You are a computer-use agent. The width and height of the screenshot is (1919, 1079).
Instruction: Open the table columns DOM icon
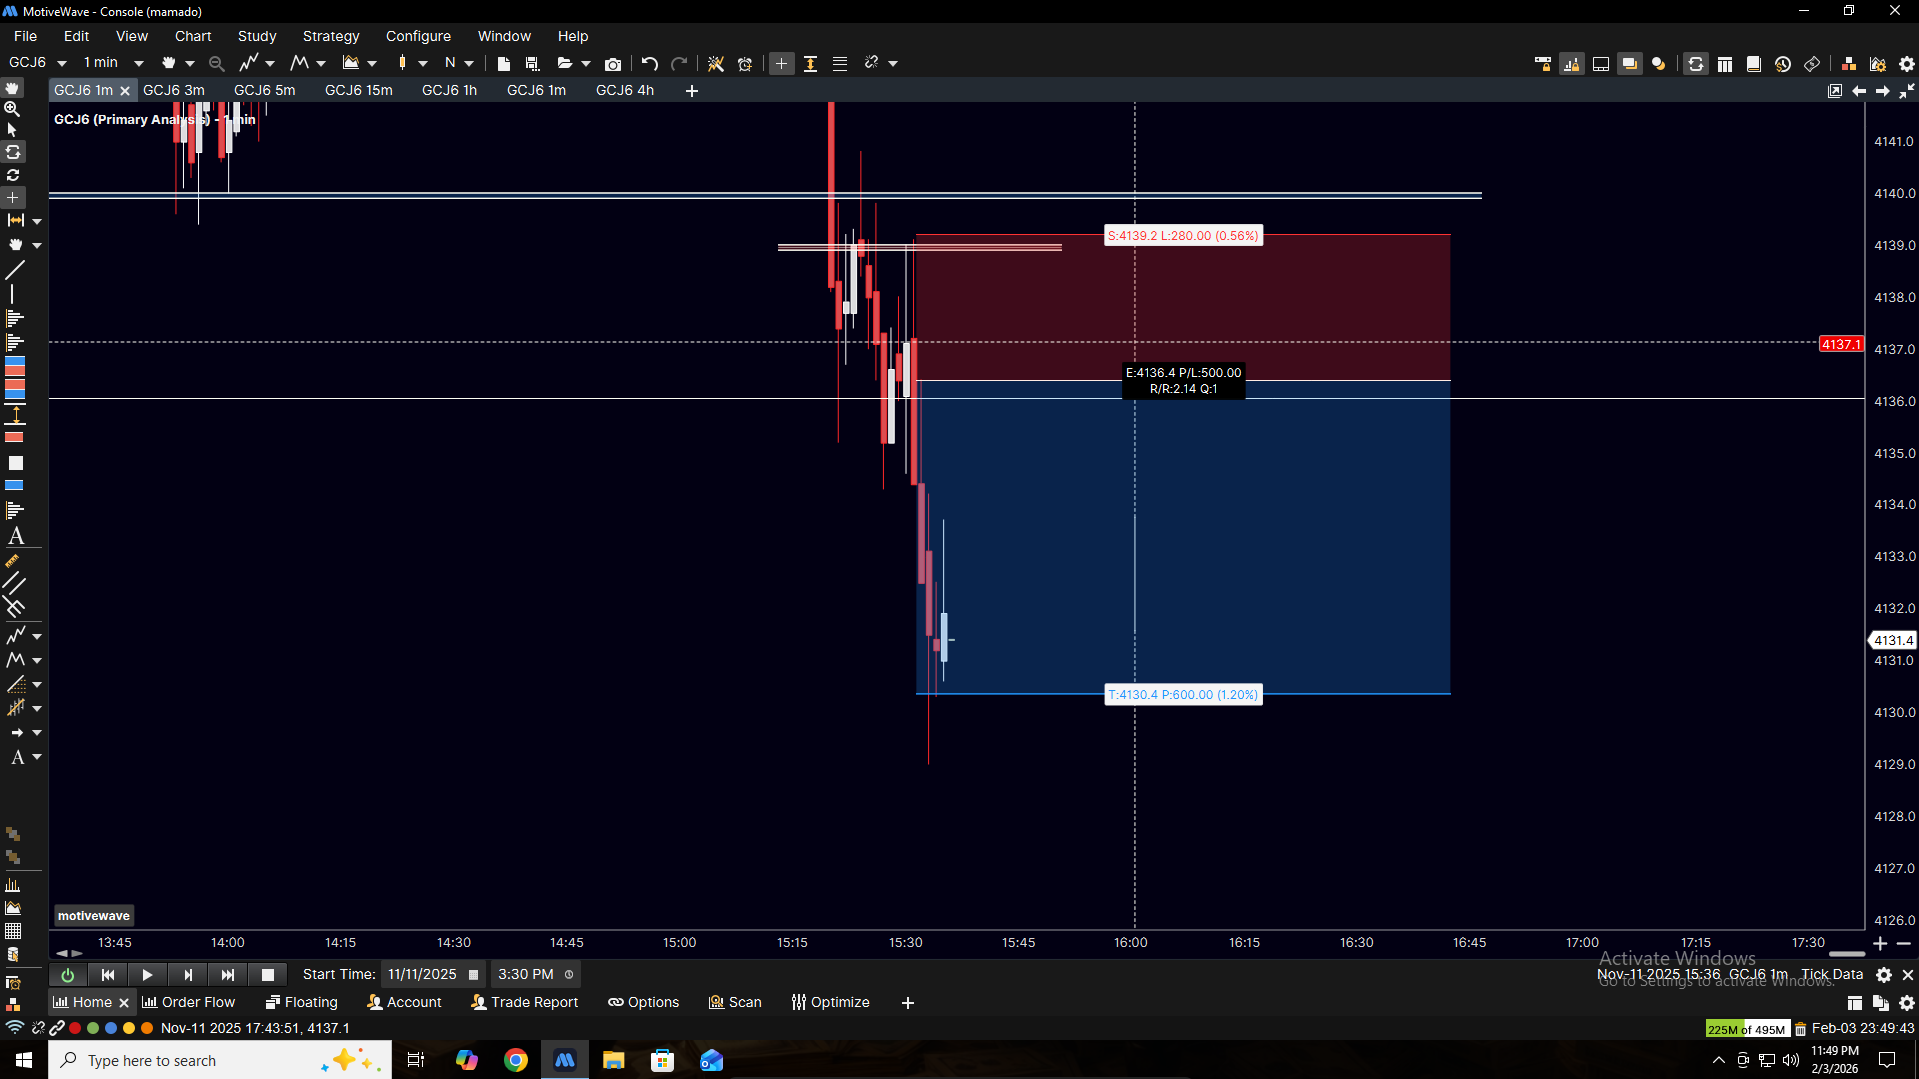tap(1725, 63)
